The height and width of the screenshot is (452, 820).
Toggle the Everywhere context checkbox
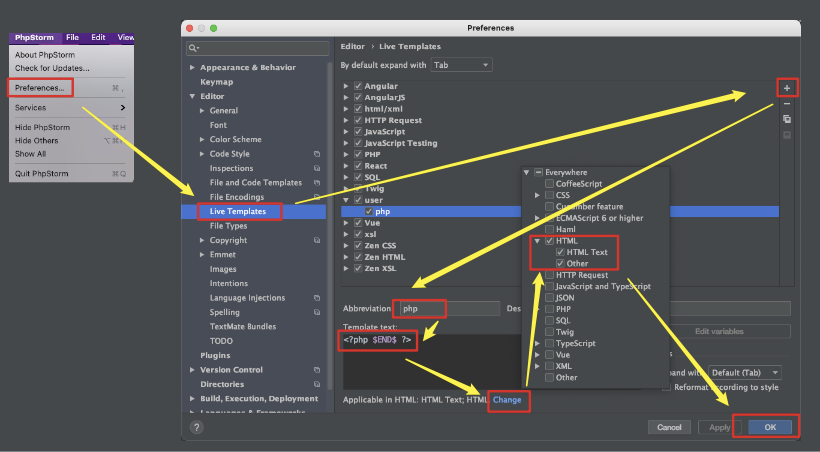pyautogui.click(x=538, y=172)
